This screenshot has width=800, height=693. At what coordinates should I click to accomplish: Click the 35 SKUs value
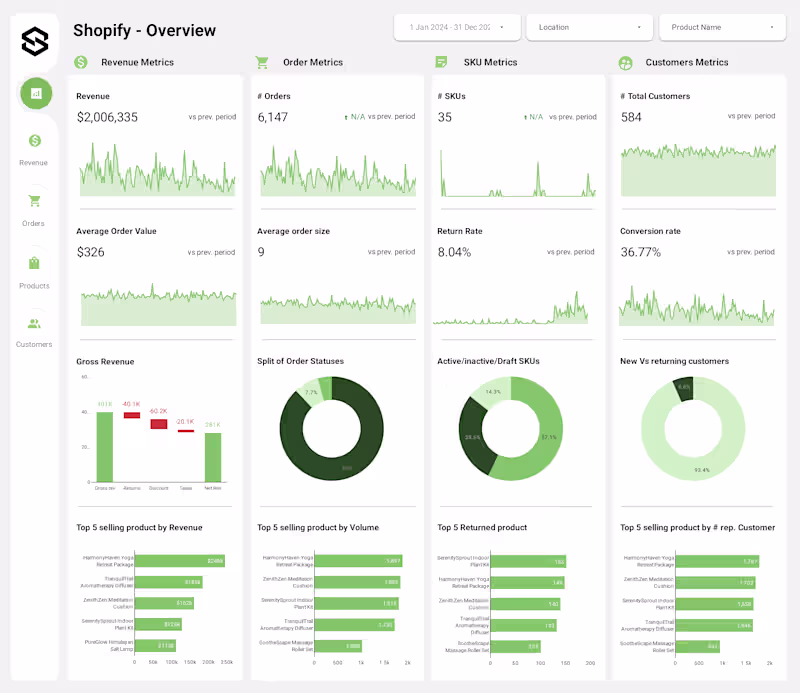[x=444, y=117]
